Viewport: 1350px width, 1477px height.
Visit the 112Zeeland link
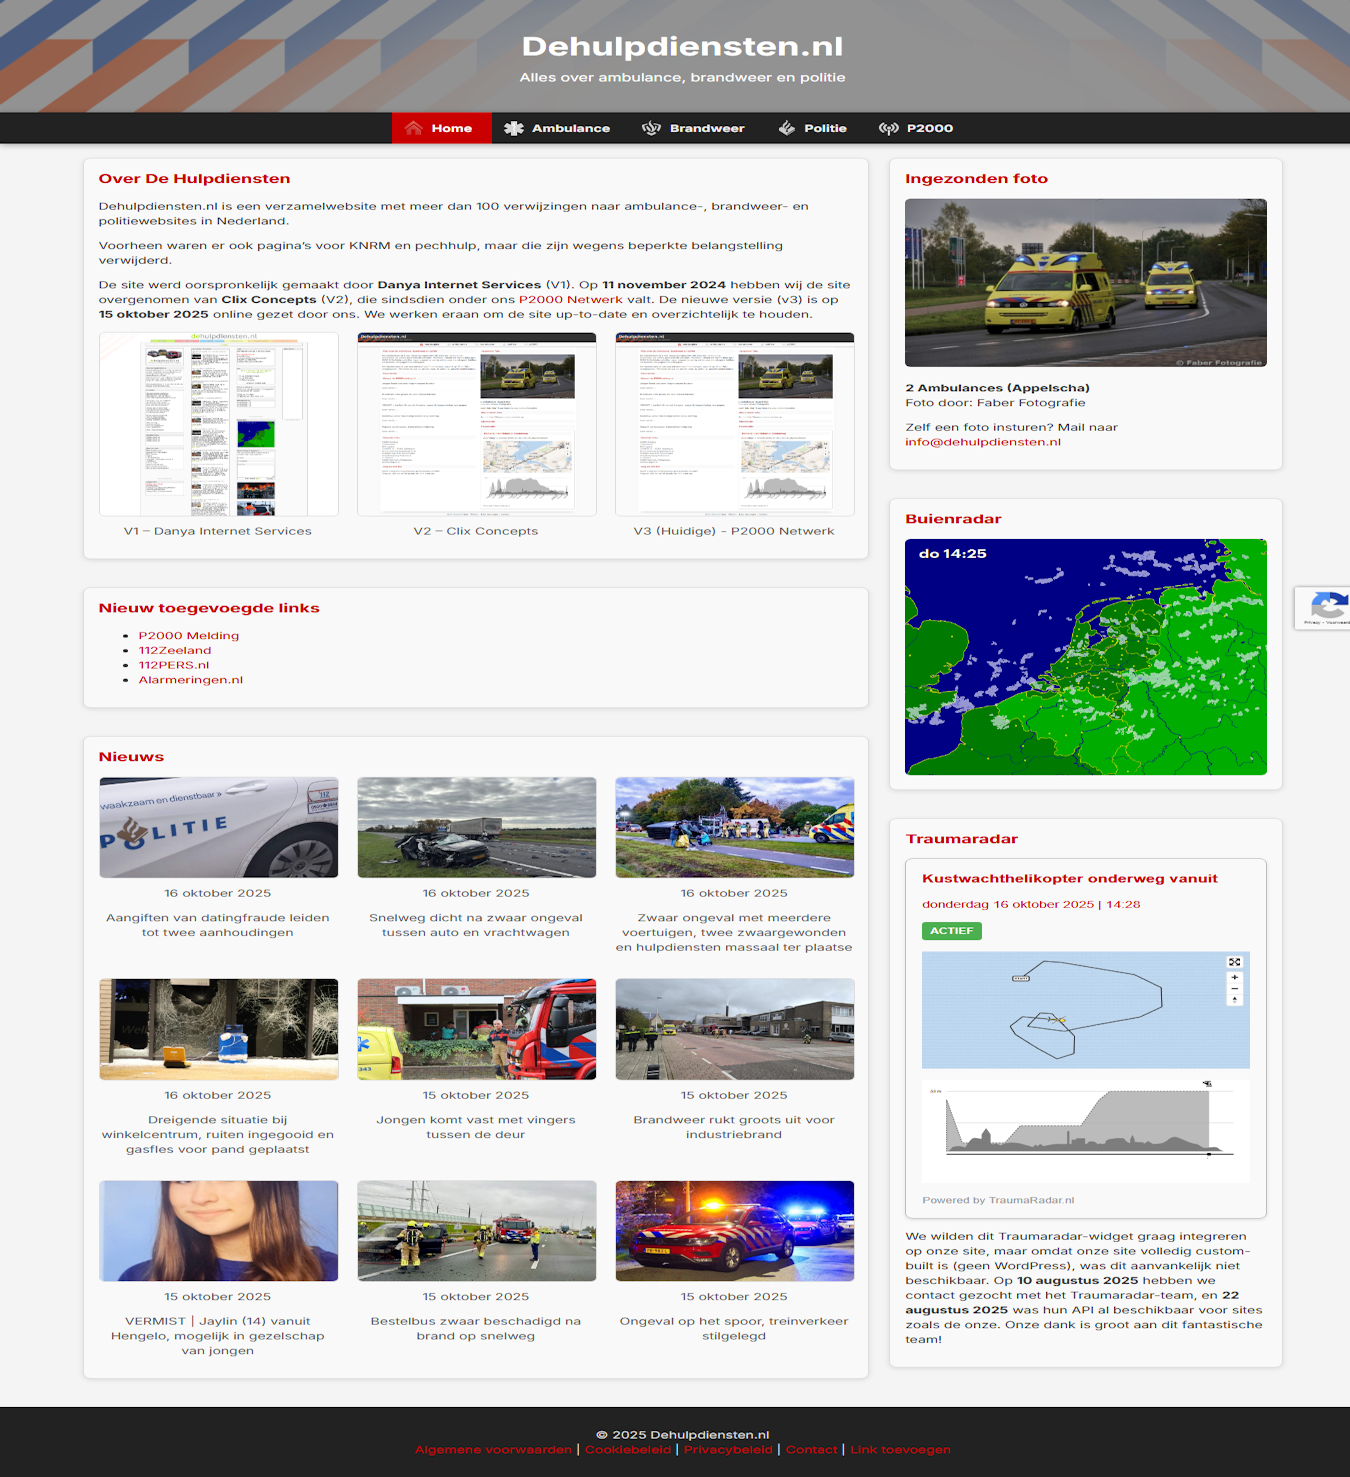pos(175,649)
